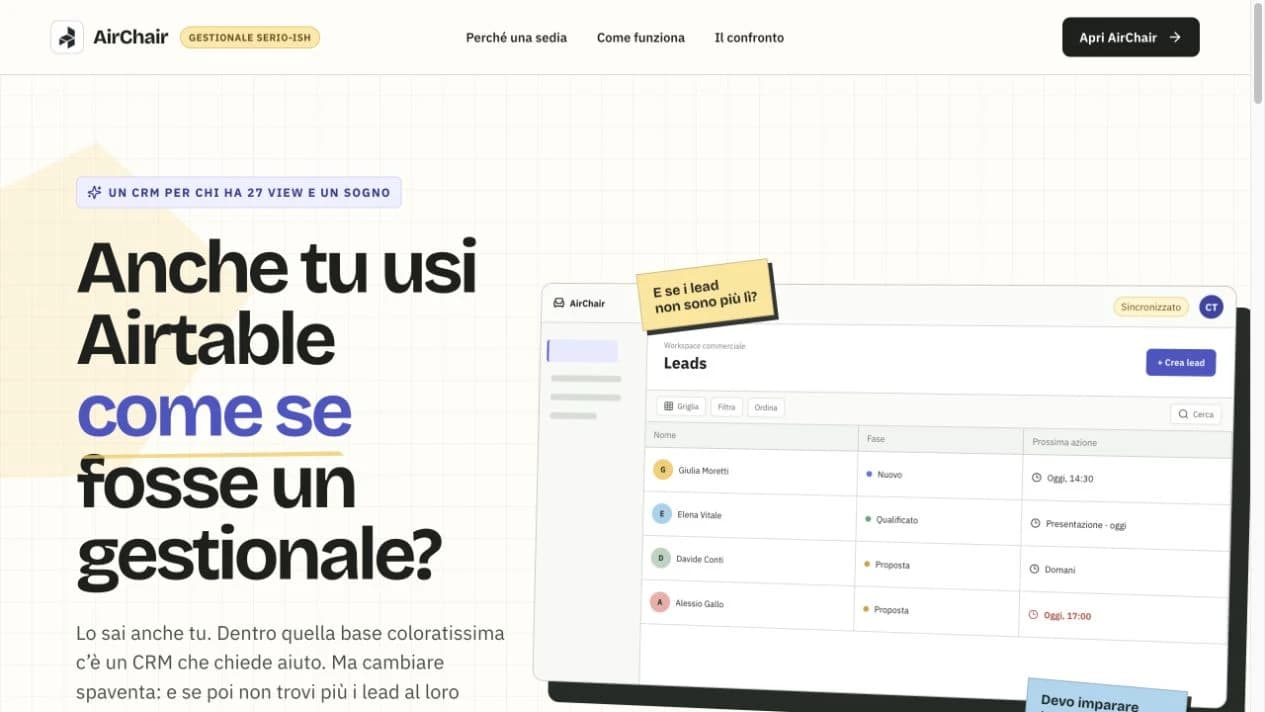
Task: Click the page vertical scrollbar thumb
Action: coord(1258,53)
